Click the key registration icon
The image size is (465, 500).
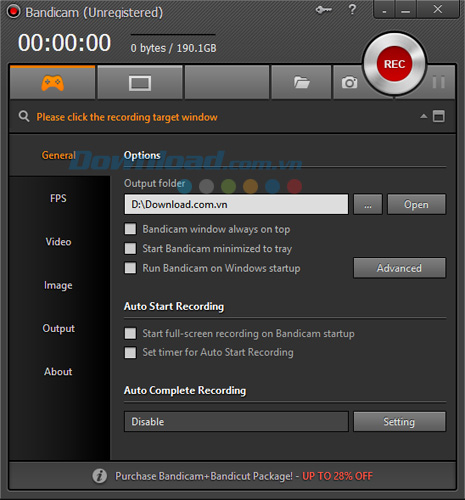pos(323,10)
